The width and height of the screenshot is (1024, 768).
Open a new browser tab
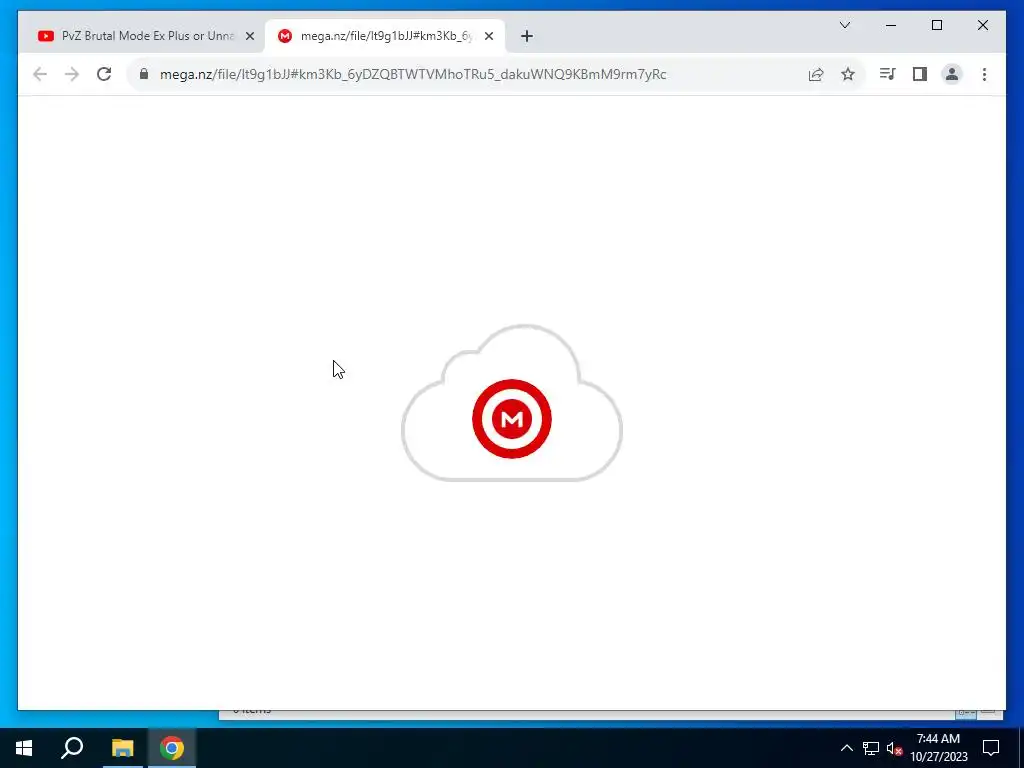(526, 36)
